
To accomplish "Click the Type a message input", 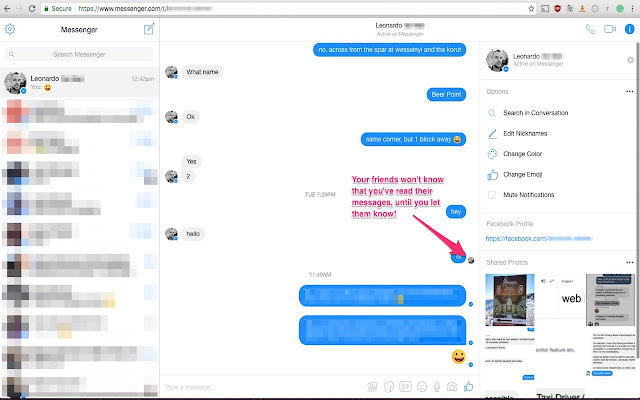I will (261, 387).
